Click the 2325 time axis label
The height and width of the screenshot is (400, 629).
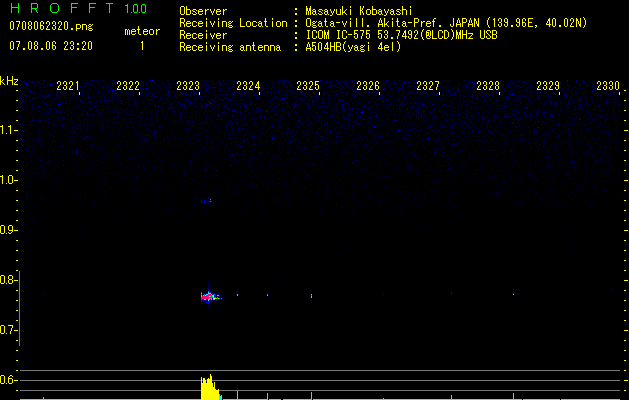coord(308,86)
